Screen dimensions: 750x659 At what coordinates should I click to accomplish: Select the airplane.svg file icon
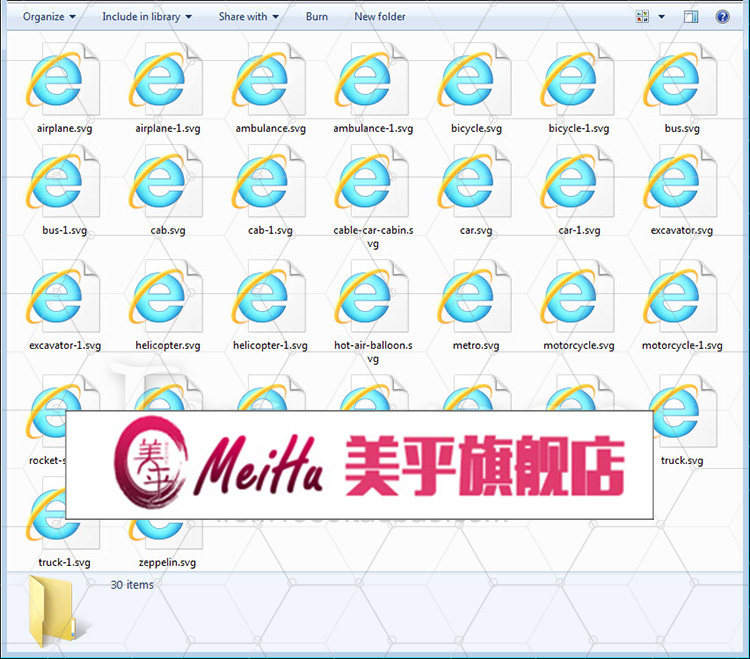click(x=63, y=79)
